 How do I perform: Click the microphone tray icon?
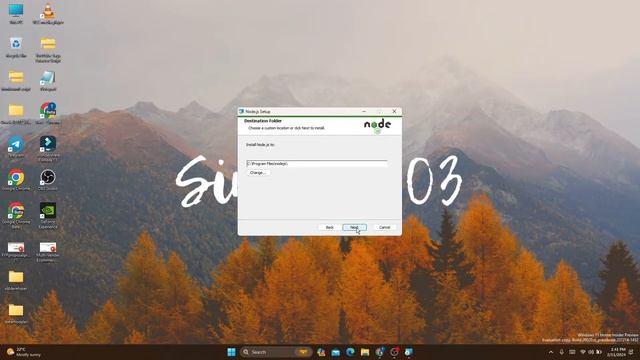[562, 352]
